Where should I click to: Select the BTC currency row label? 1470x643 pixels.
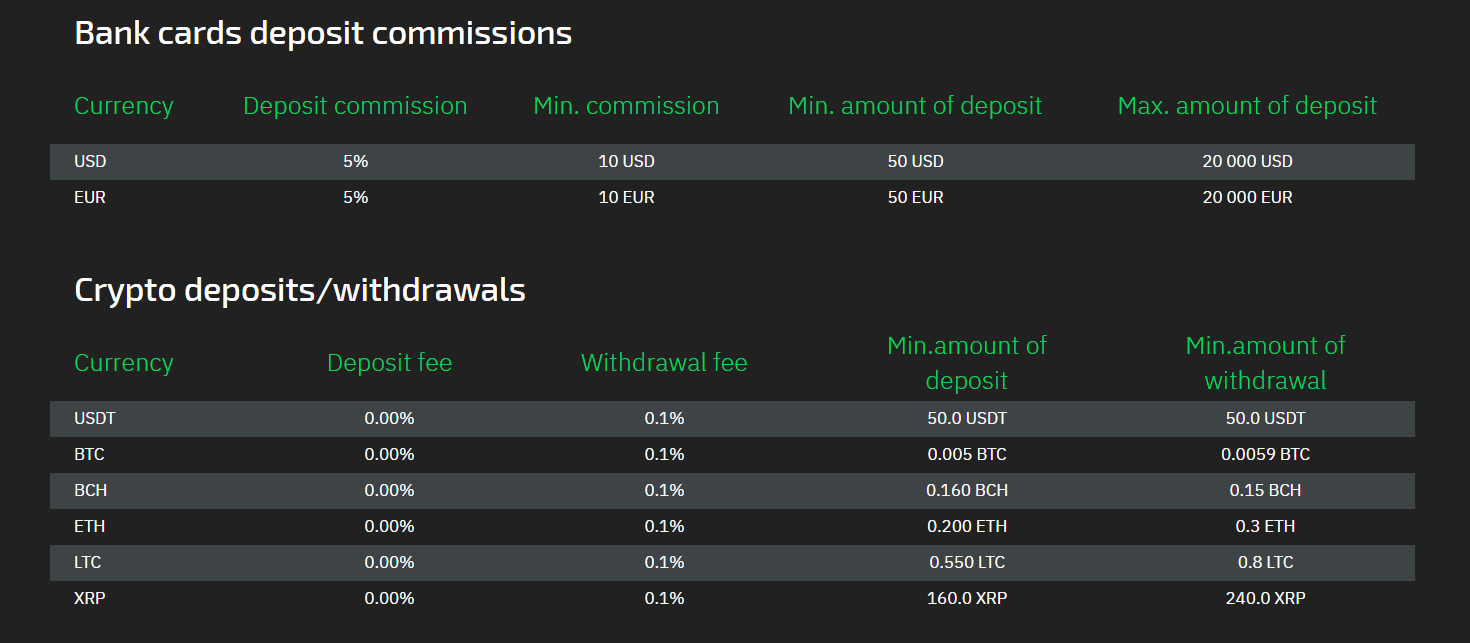click(89, 455)
